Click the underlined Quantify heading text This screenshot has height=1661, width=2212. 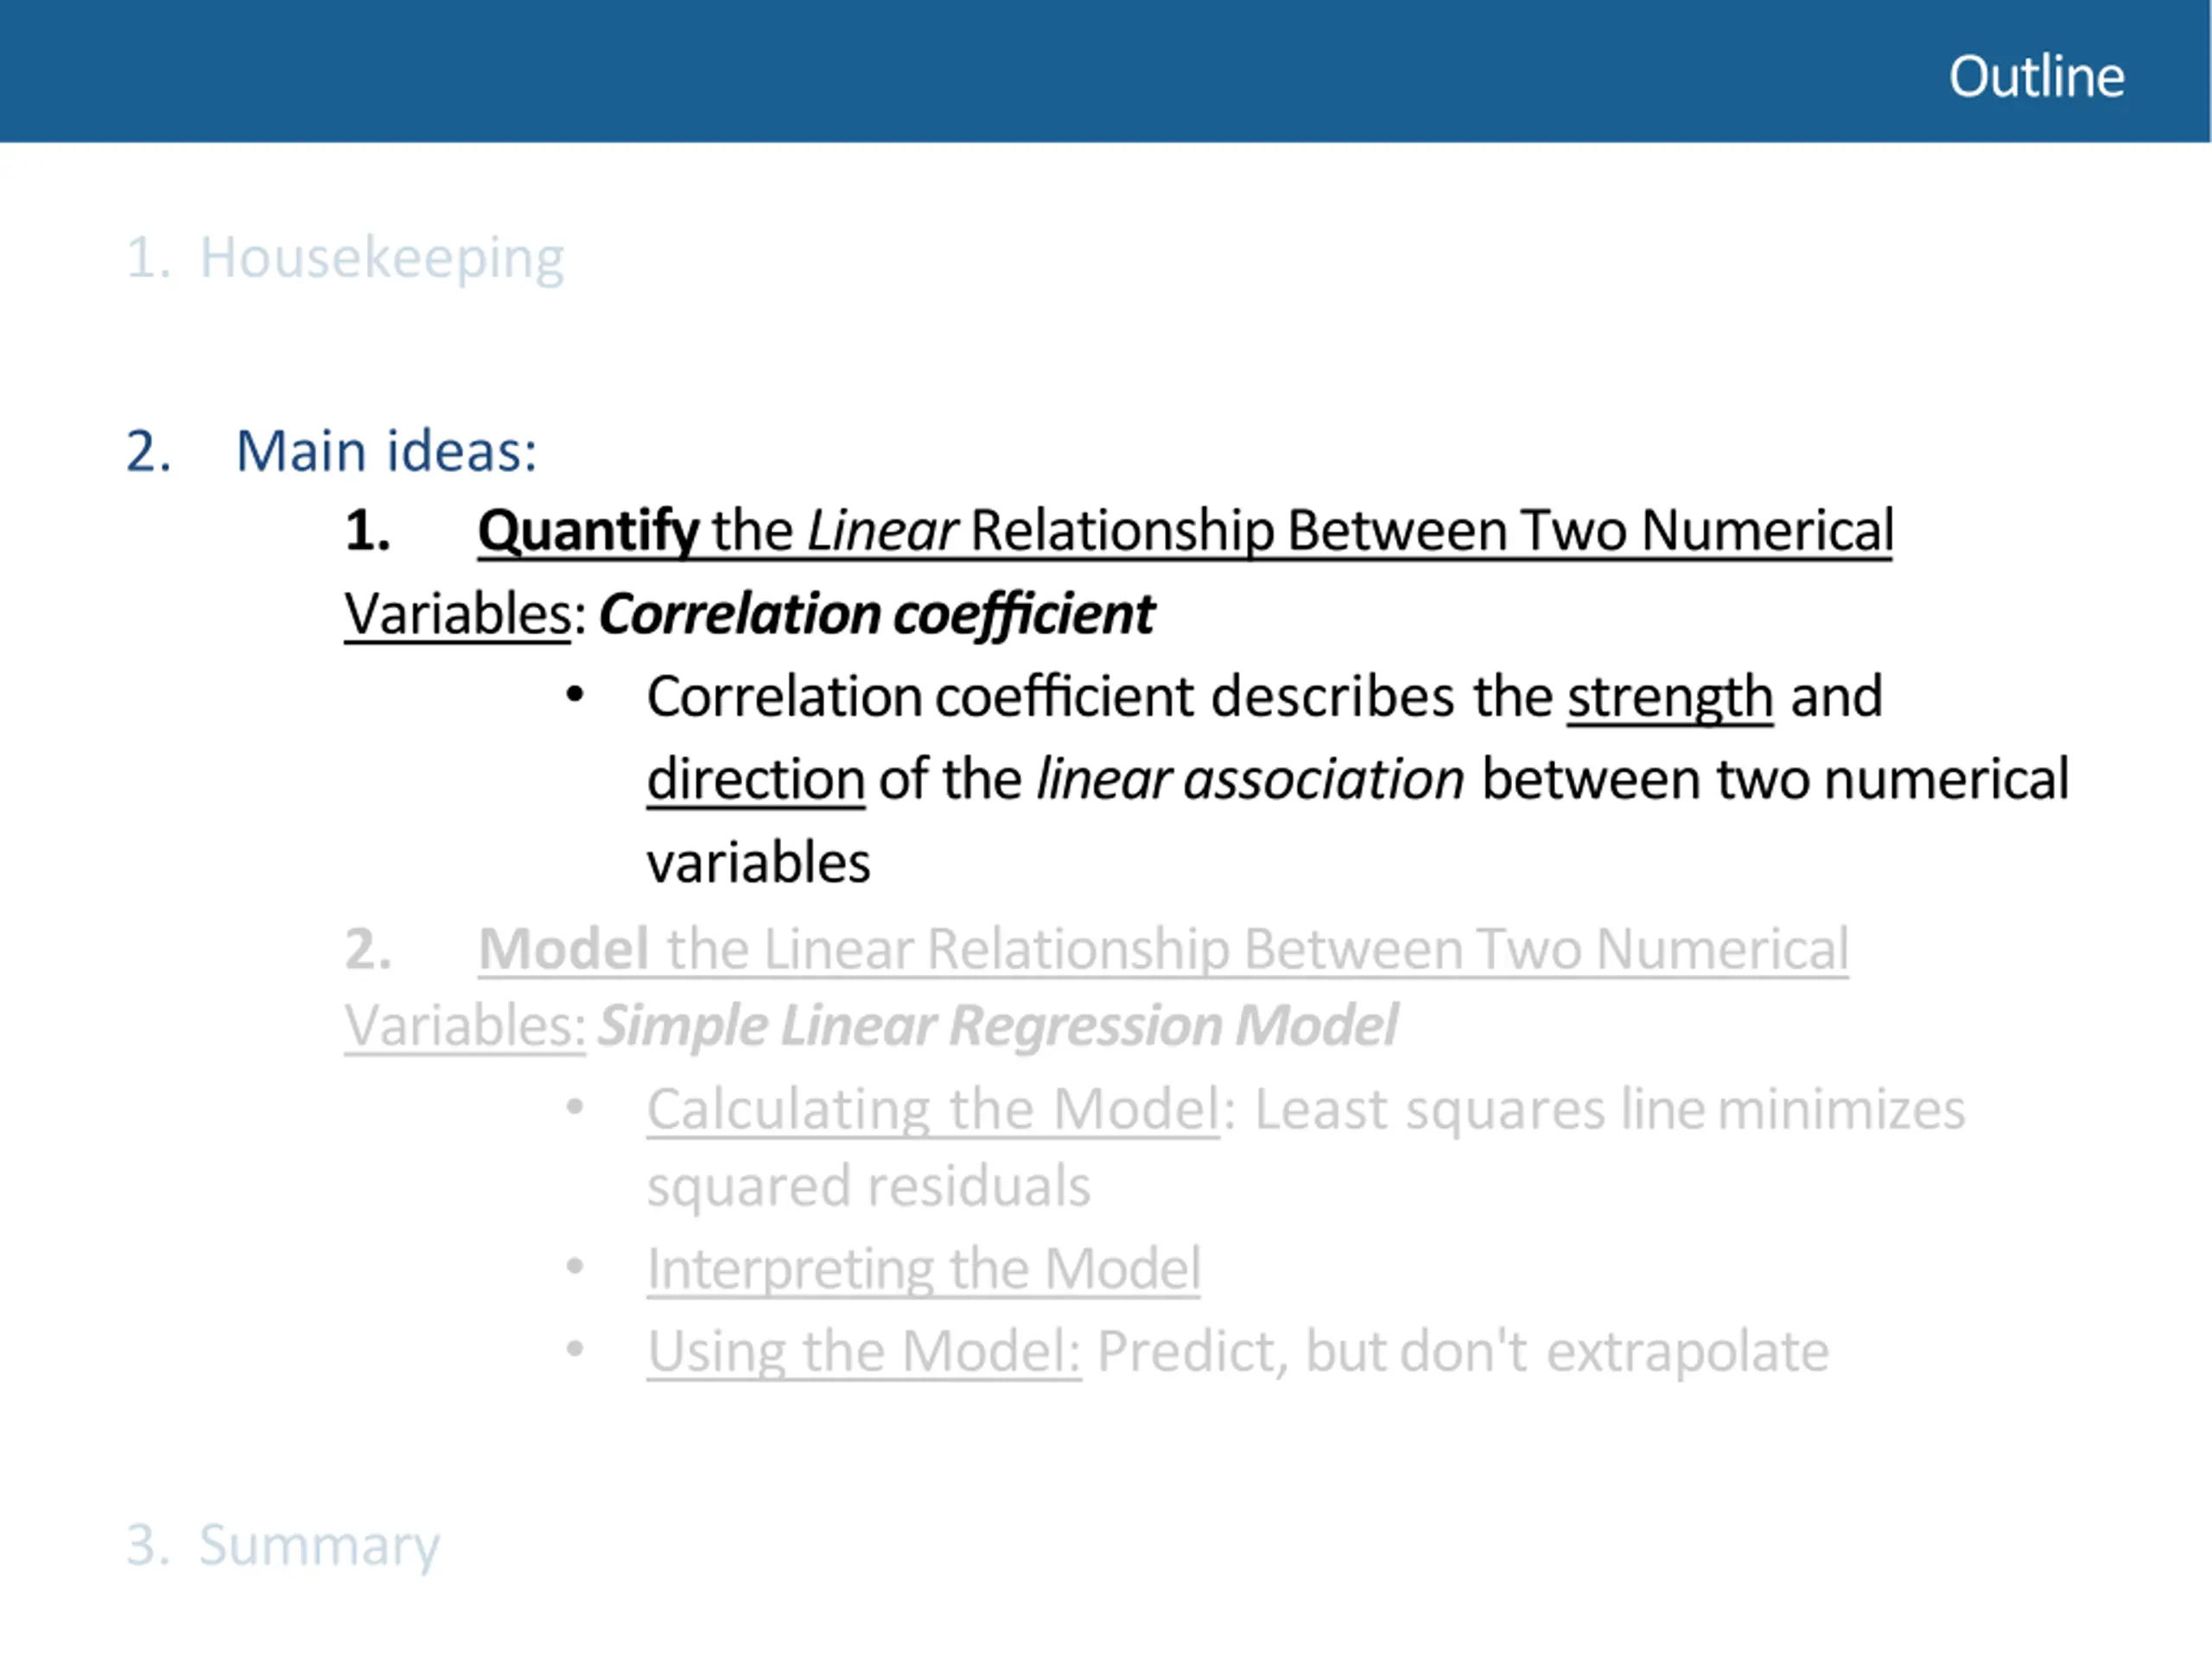pyautogui.click(x=587, y=531)
